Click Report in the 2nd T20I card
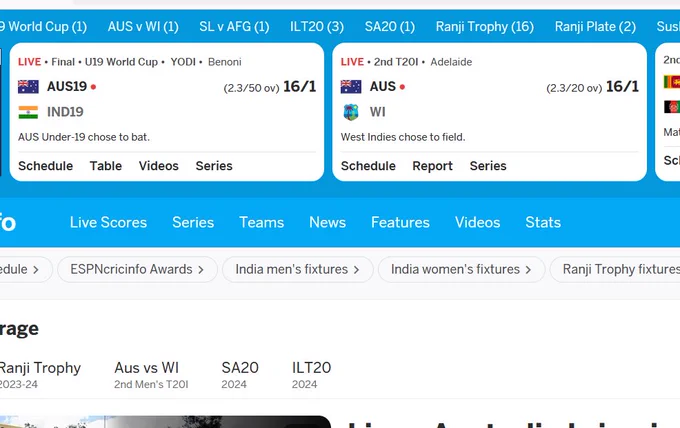The image size is (680, 428). (432, 166)
